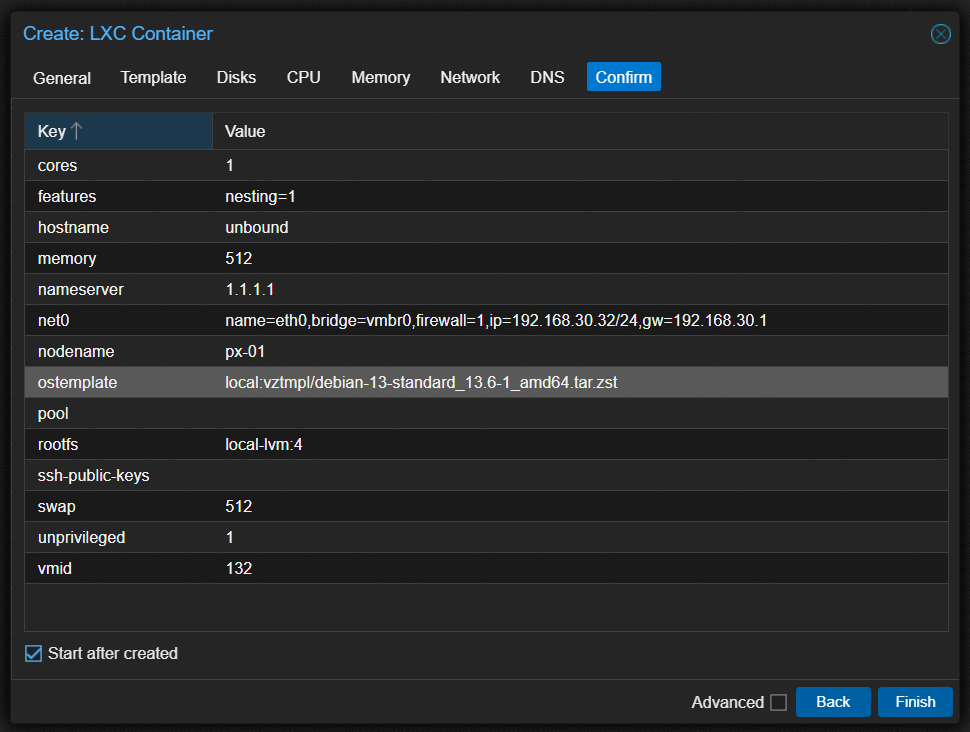
Task: Click the Finish button
Action: (x=915, y=702)
